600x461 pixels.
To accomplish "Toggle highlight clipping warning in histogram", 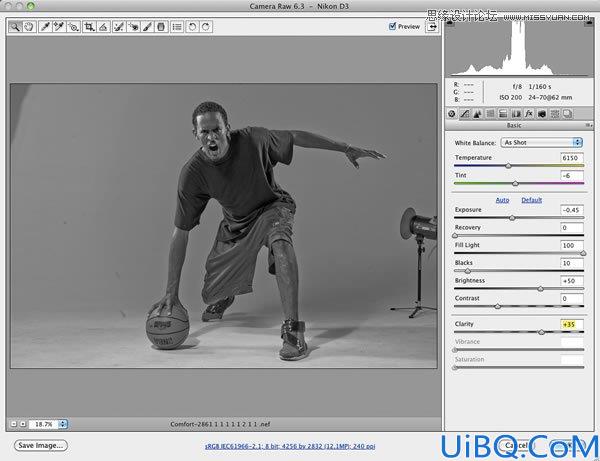I will 588,24.
